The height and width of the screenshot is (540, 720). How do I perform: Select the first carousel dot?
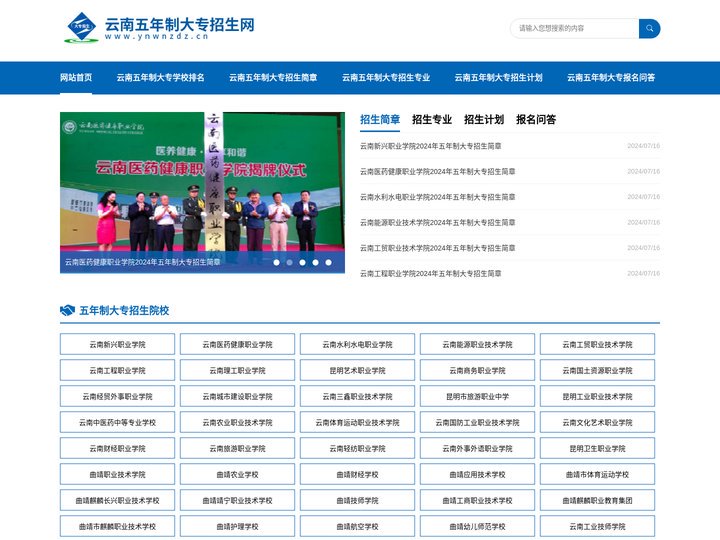pos(276,263)
